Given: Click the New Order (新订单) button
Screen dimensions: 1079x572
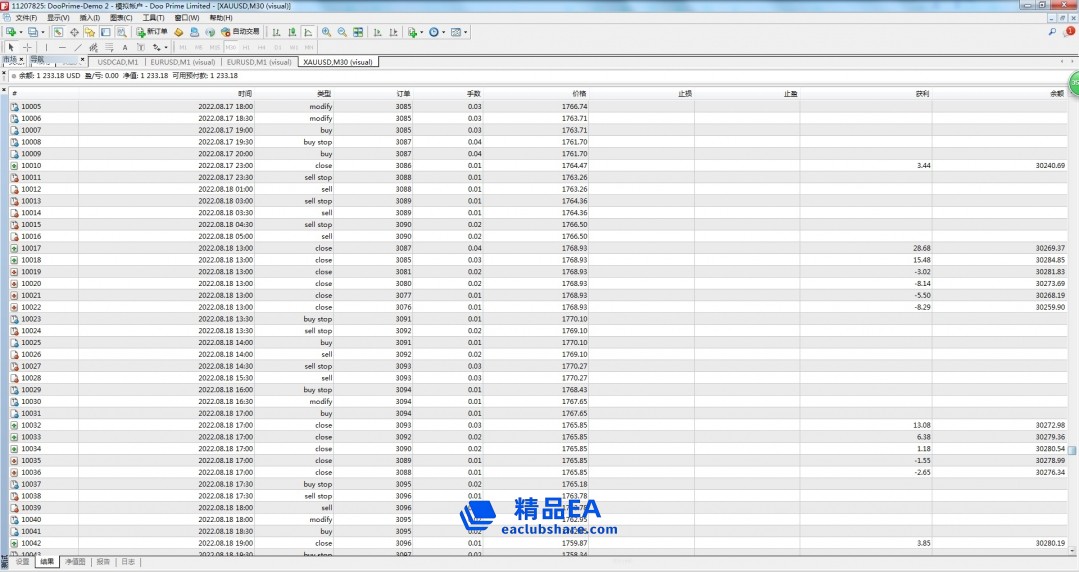Looking at the screenshot, I should [x=153, y=32].
